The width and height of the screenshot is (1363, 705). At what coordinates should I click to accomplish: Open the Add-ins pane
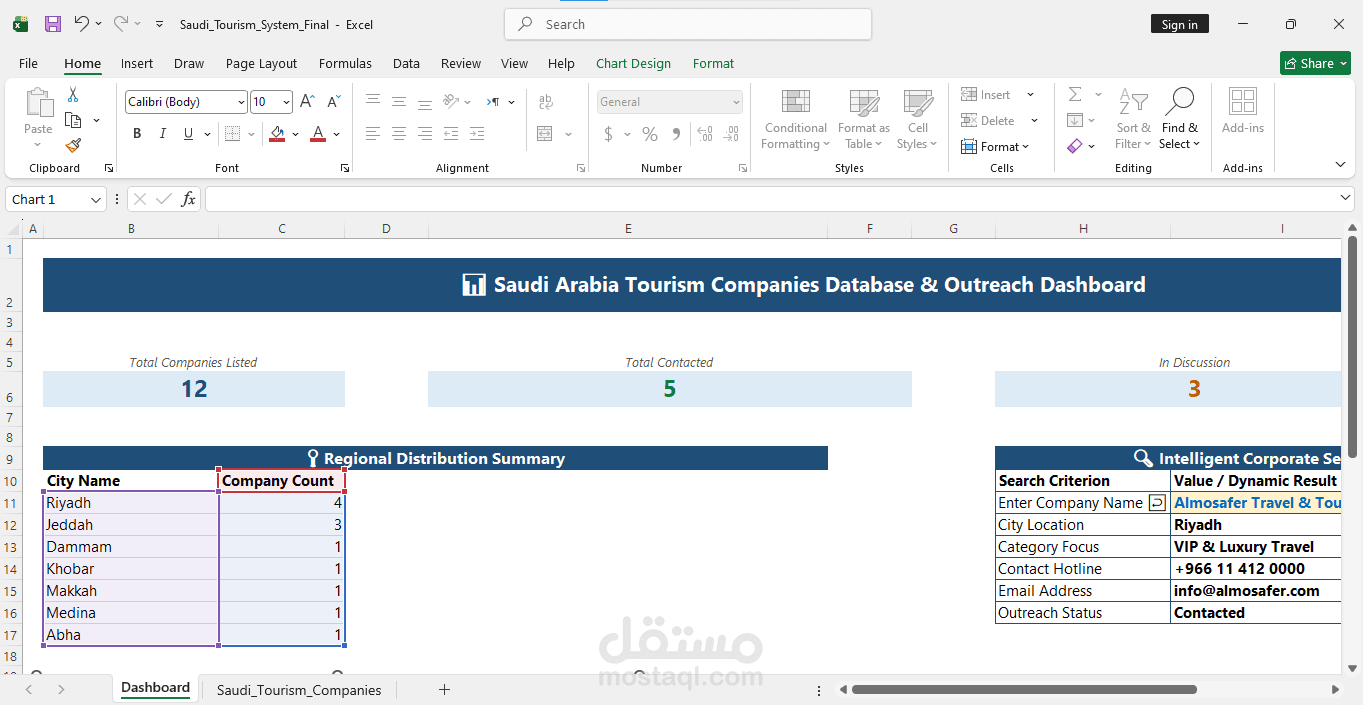(1243, 112)
